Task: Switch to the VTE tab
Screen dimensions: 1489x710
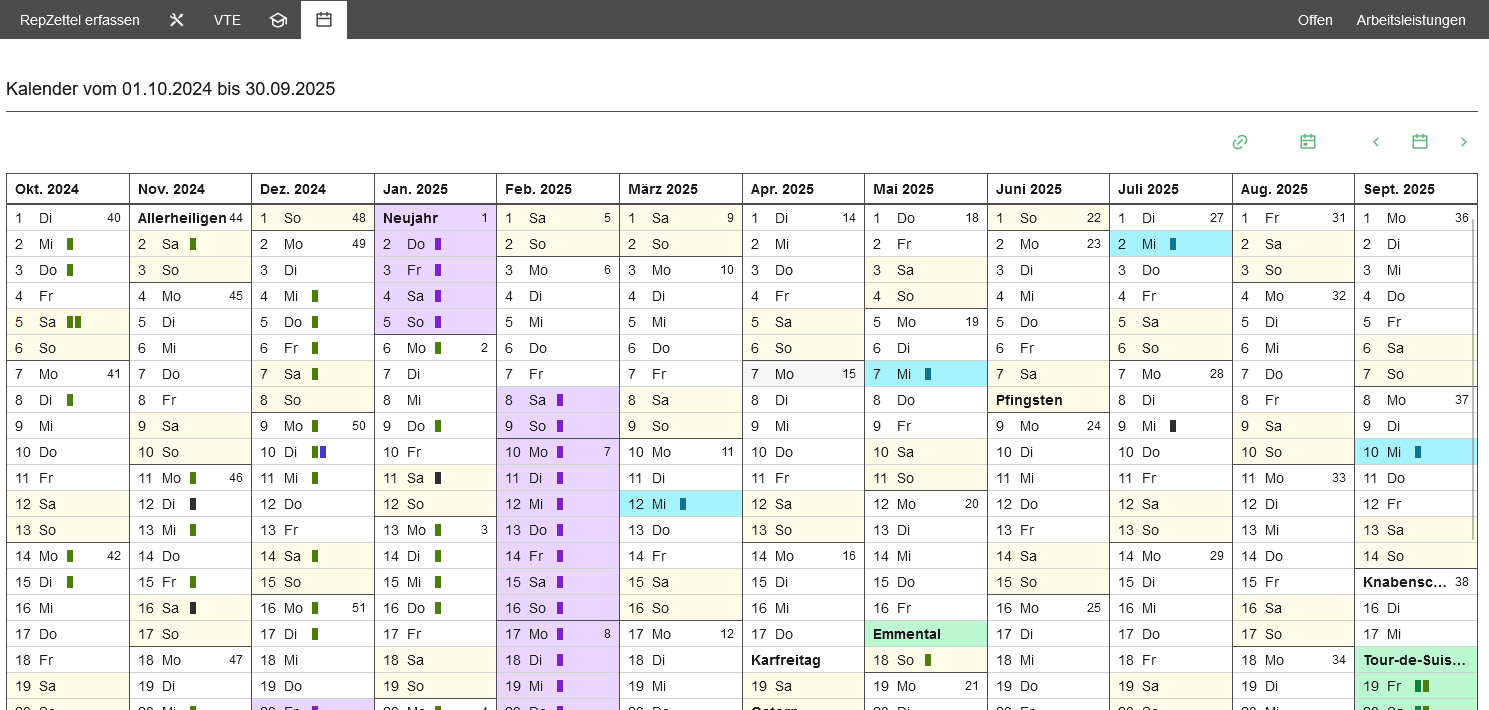Action: (227, 20)
